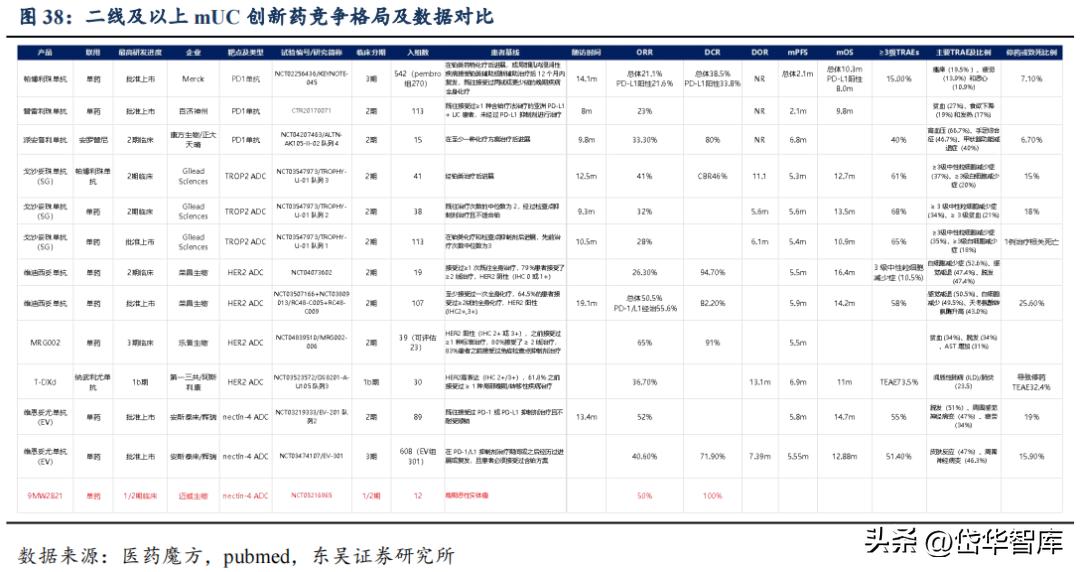Click the red '迈威生物' company cell
This screenshot has width=1080, height=572.
193,496
